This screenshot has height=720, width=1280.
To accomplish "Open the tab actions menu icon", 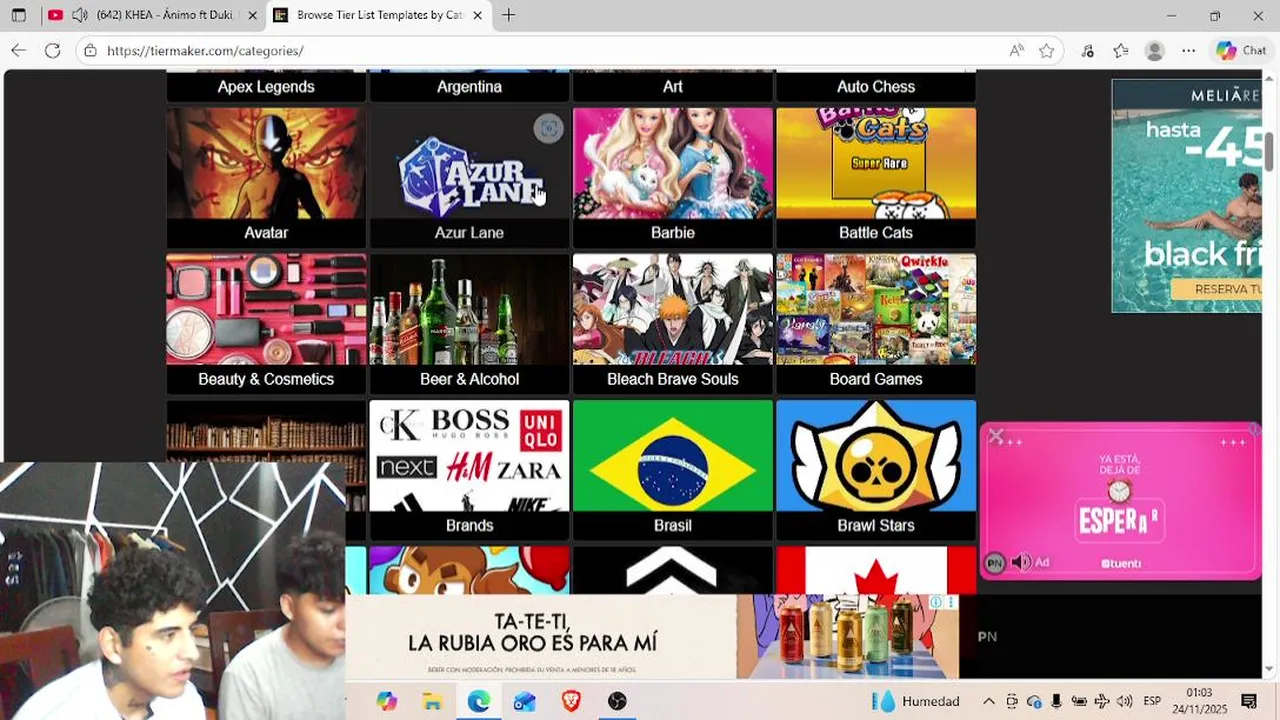I will [18, 15].
